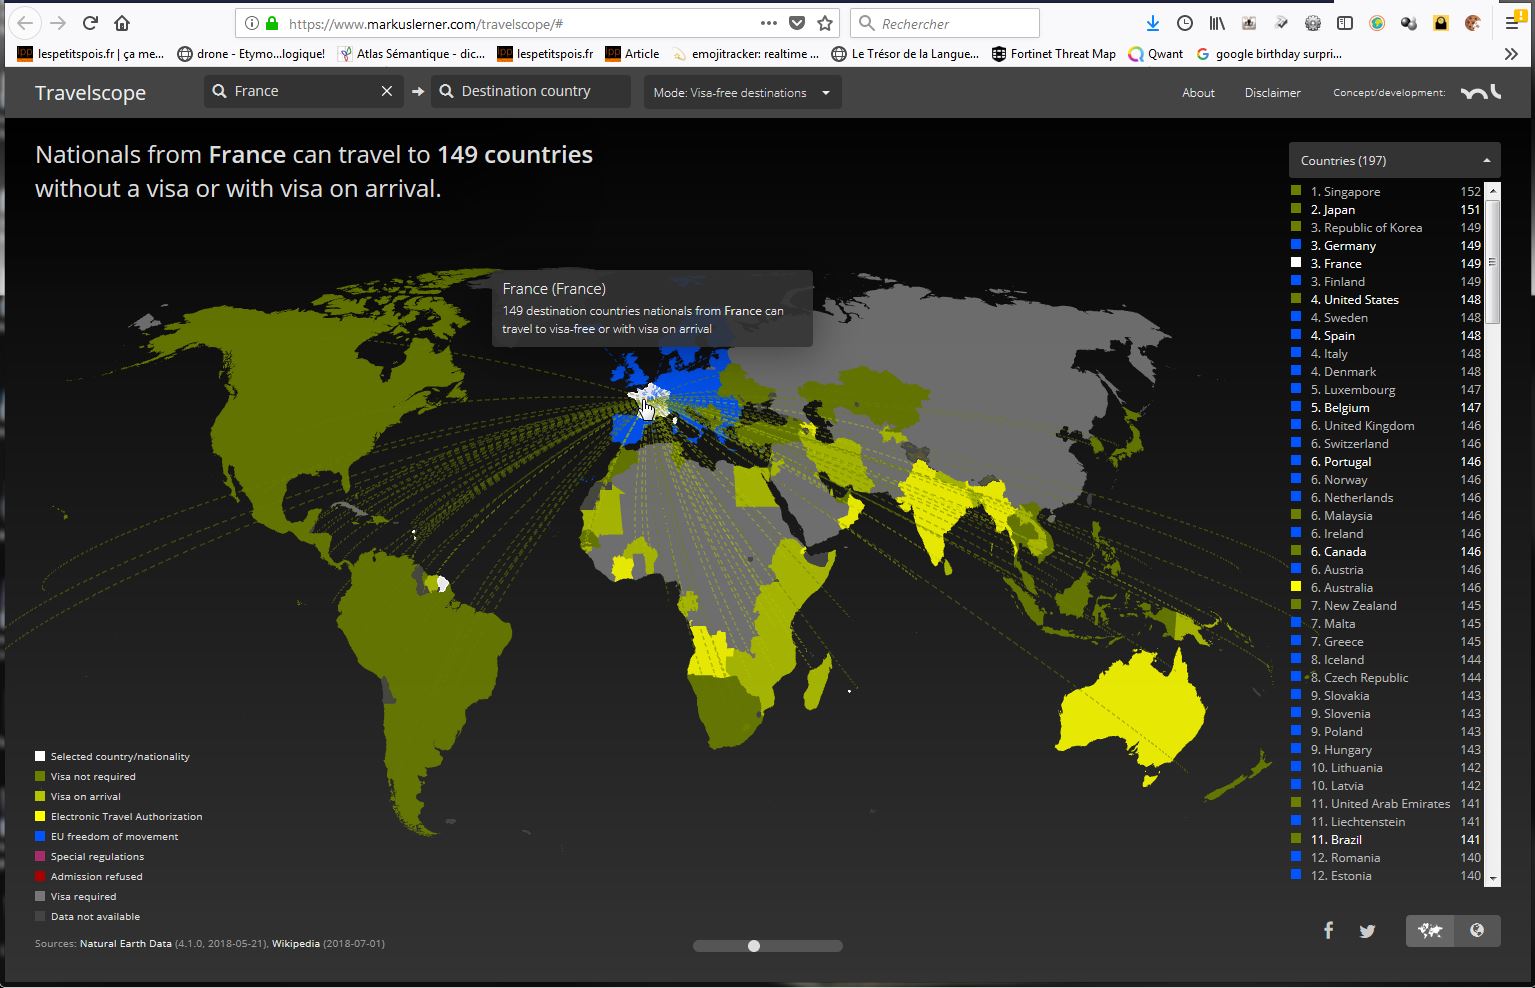Open the Firefox library icon
The height and width of the screenshot is (988, 1535).
pyautogui.click(x=1217, y=23)
